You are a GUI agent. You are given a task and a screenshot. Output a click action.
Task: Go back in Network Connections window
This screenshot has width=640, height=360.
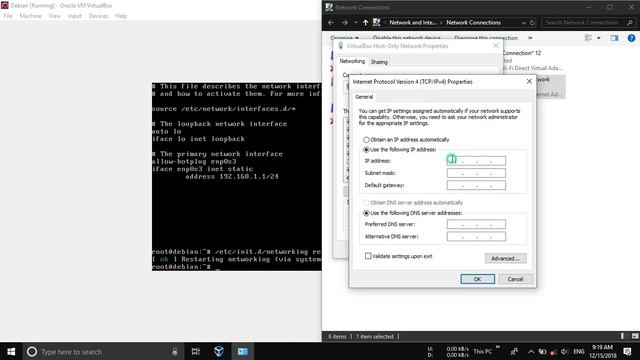pyautogui.click(x=331, y=22)
